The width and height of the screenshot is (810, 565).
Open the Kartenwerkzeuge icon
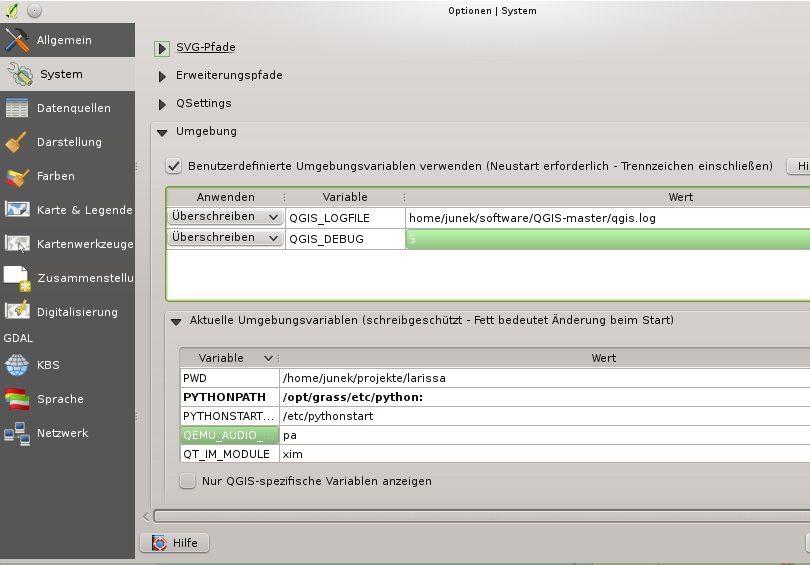coord(17,244)
